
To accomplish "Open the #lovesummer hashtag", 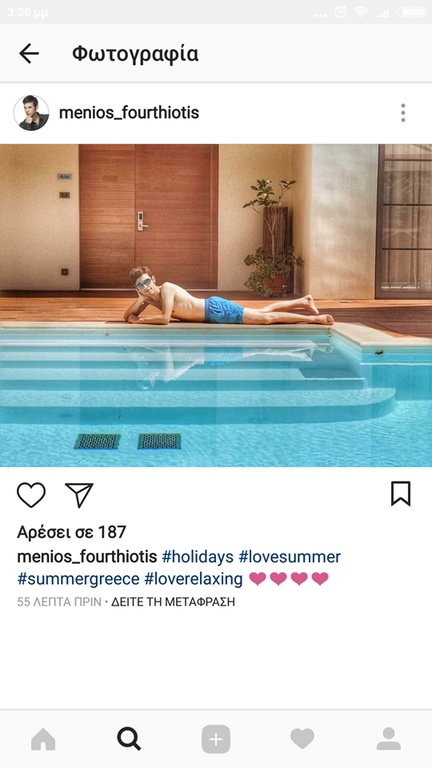I will [289, 557].
